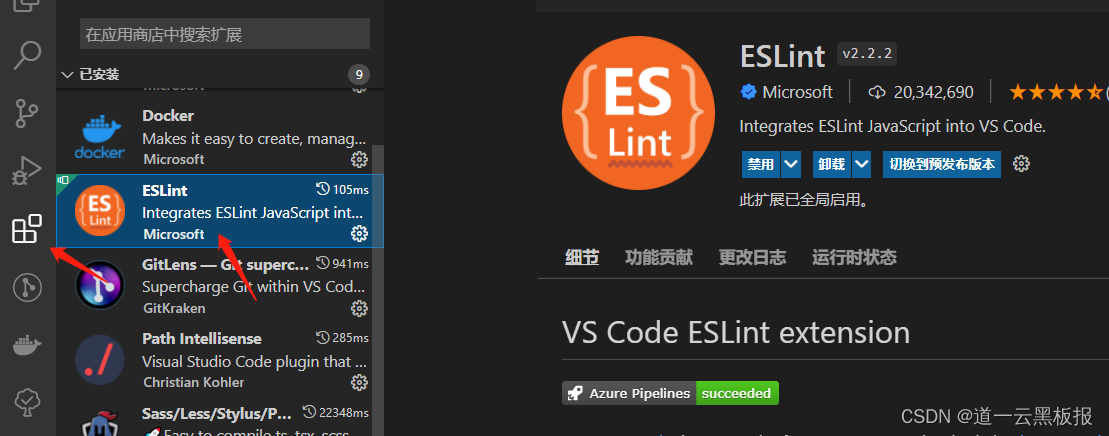
Task: Click the Path Intellisense logo
Action: click(x=100, y=360)
